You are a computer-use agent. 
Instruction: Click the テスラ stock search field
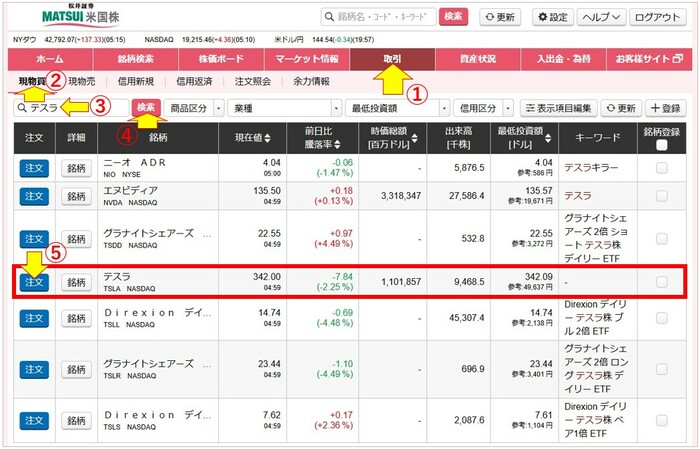click(x=71, y=108)
